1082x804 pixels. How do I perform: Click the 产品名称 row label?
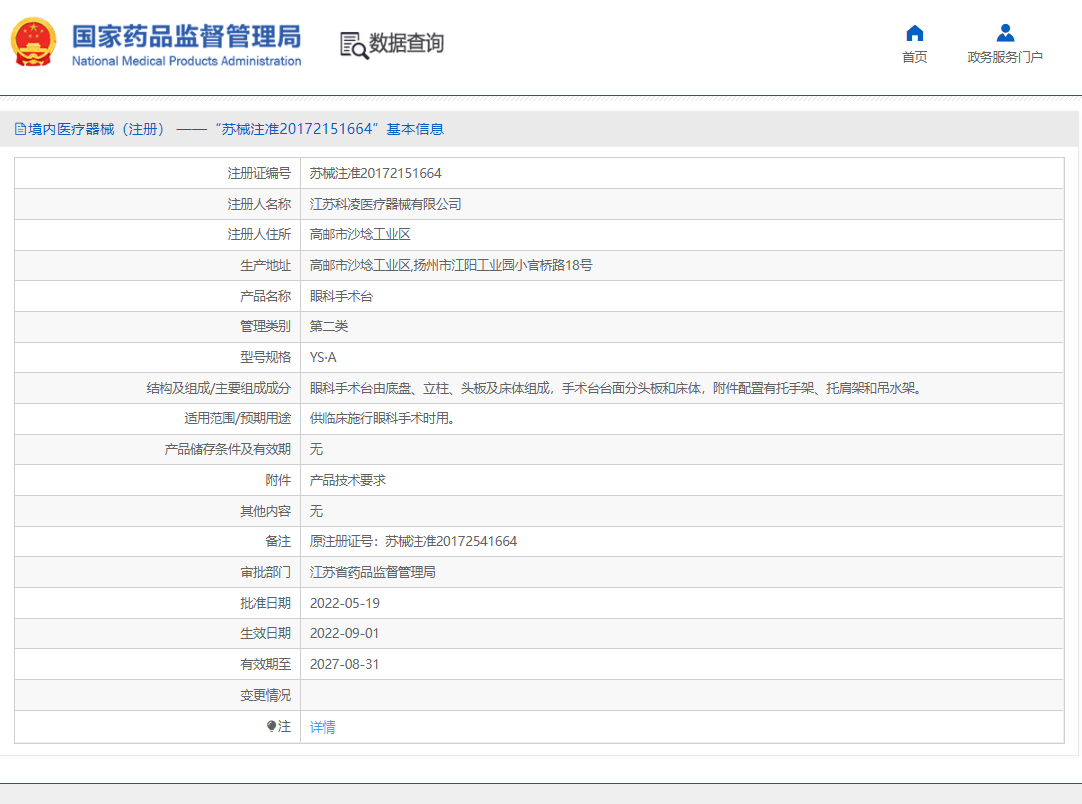coord(266,296)
